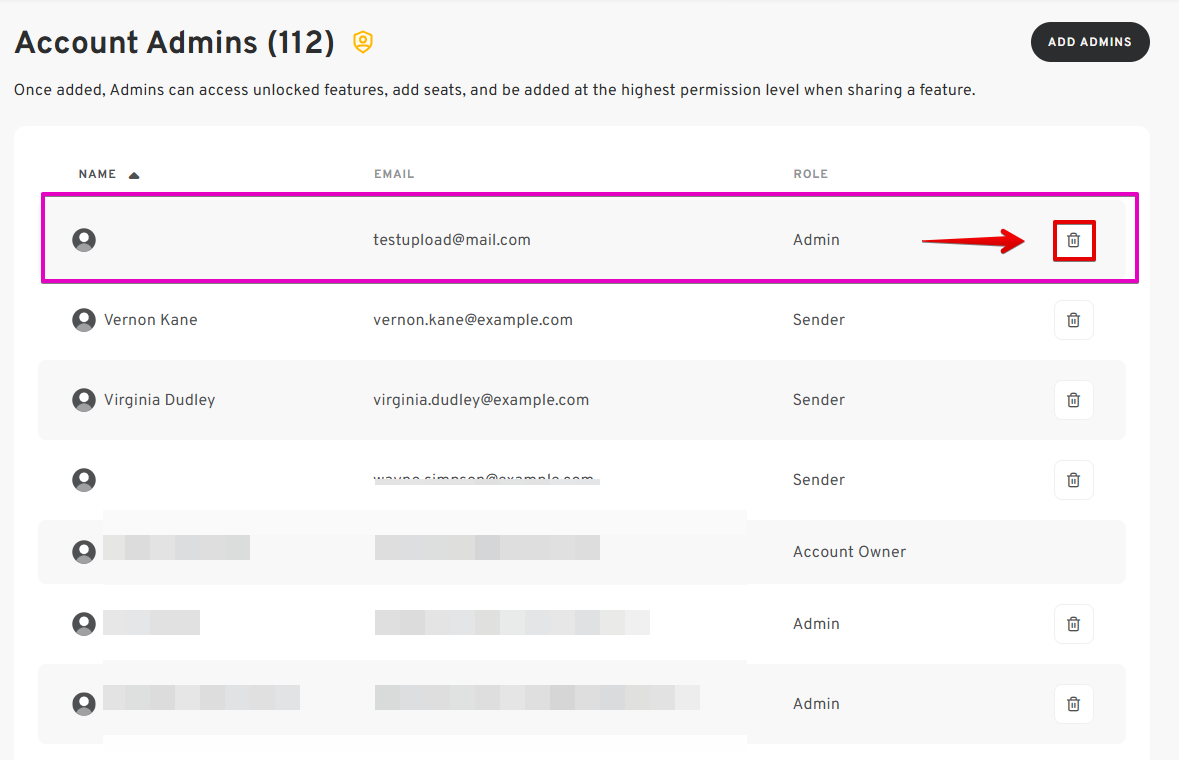Viewport: 1179px width, 760px height.
Task: Toggle the sort arrow next to NAME
Action: click(x=134, y=175)
